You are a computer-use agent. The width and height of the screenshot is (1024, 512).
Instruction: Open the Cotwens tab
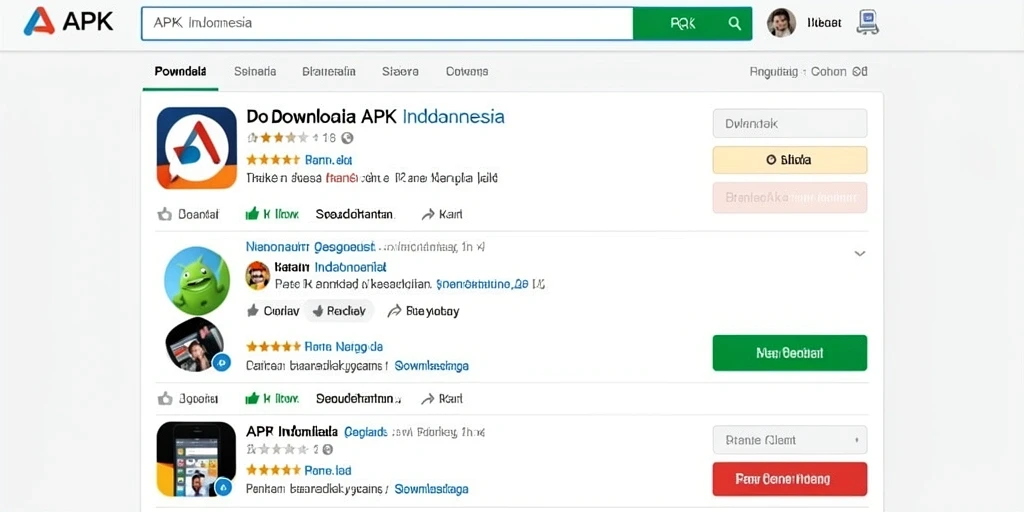[467, 71]
